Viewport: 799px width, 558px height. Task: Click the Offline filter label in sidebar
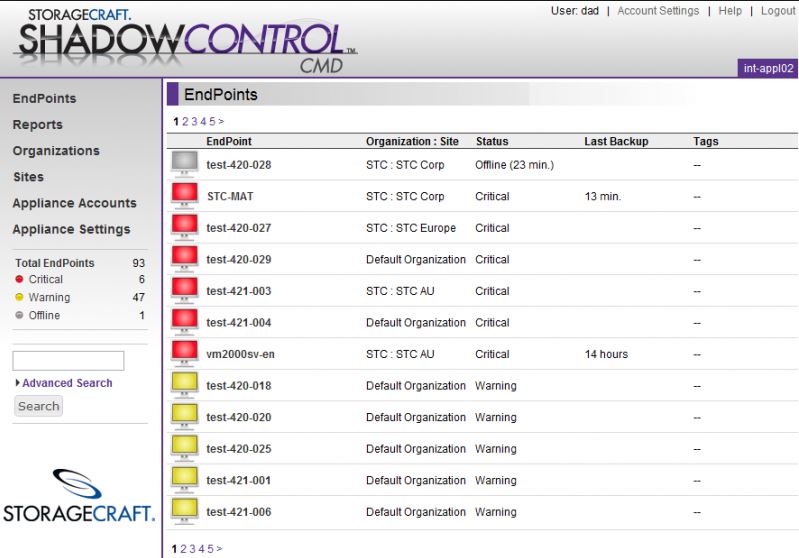[x=44, y=315]
